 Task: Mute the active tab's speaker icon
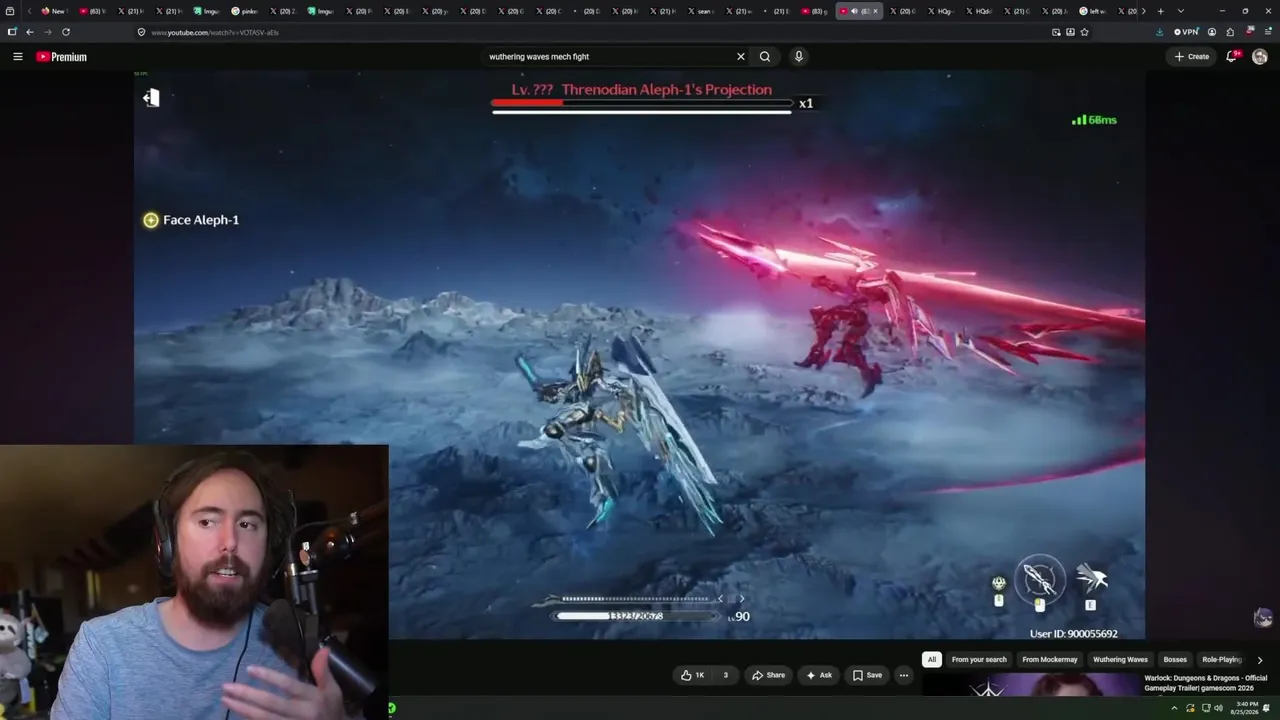tap(853, 11)
